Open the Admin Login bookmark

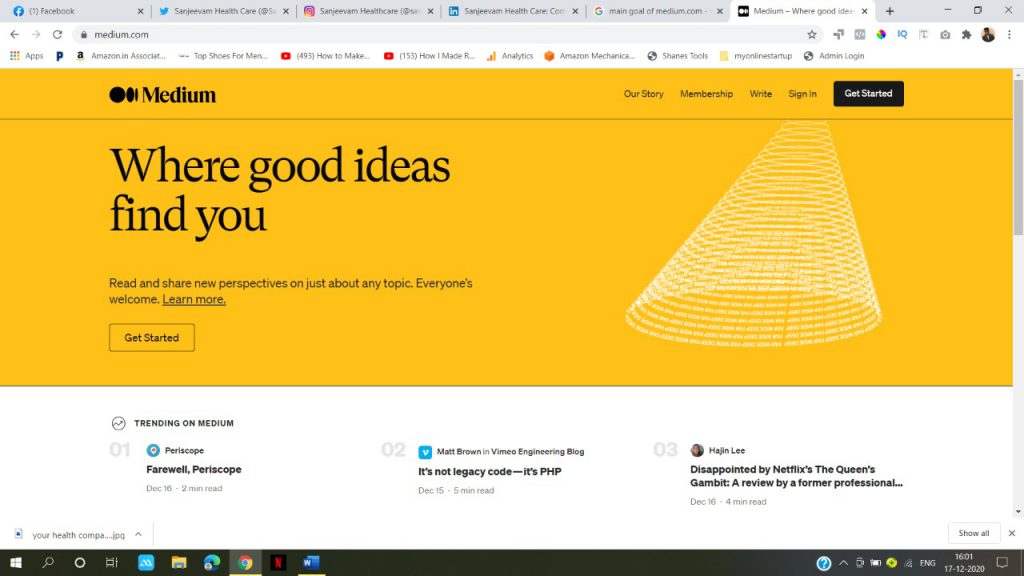pos(834,56)
